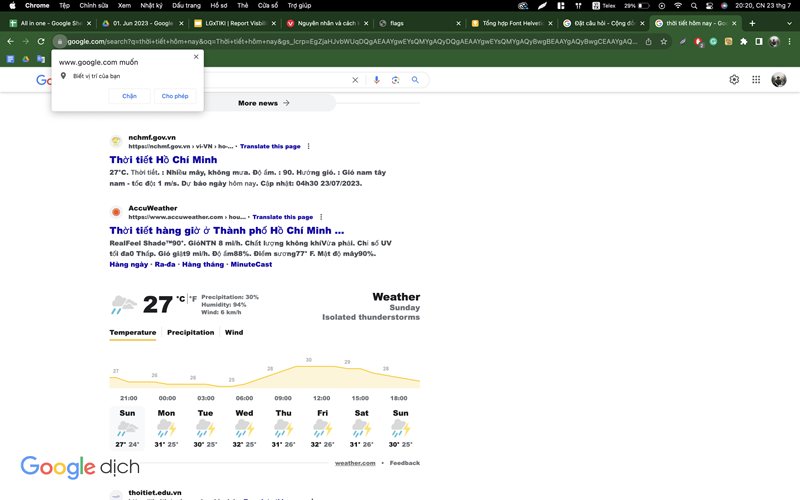Open Control Center in menu bar

pos(709,6)
